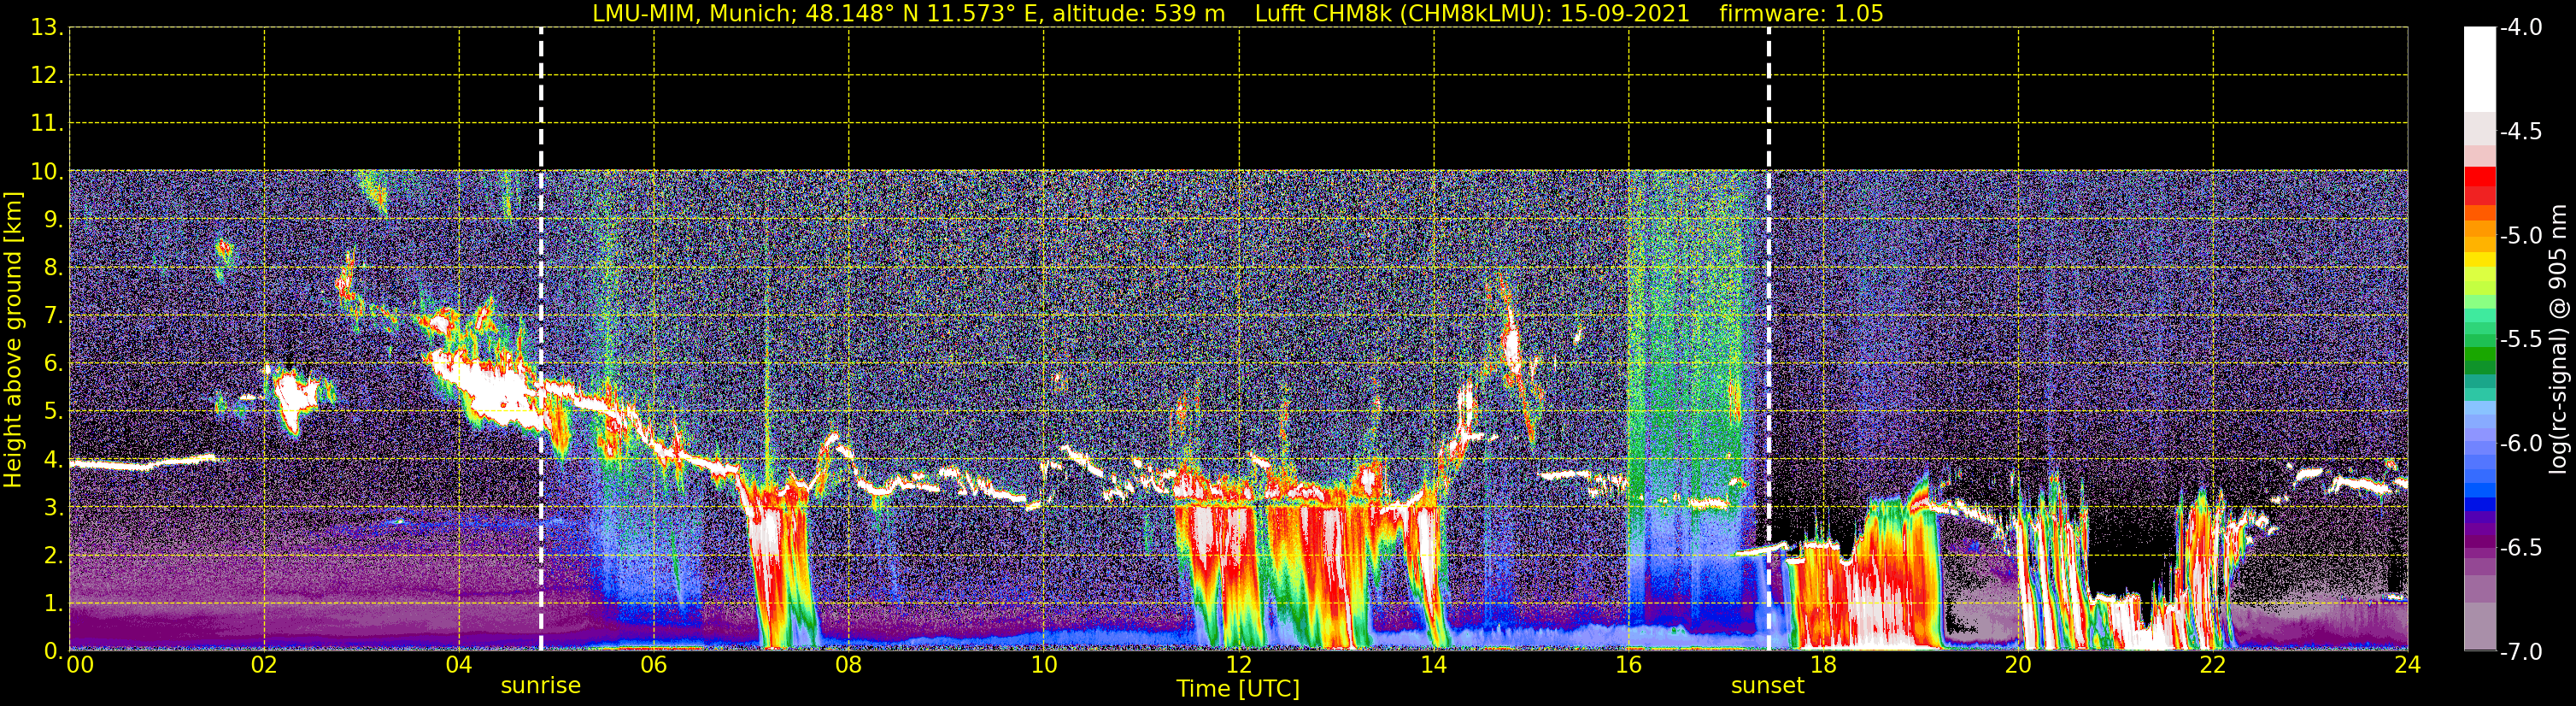Click the '18' time axis tick label

pyautogui.click(x=1824, y=665)
